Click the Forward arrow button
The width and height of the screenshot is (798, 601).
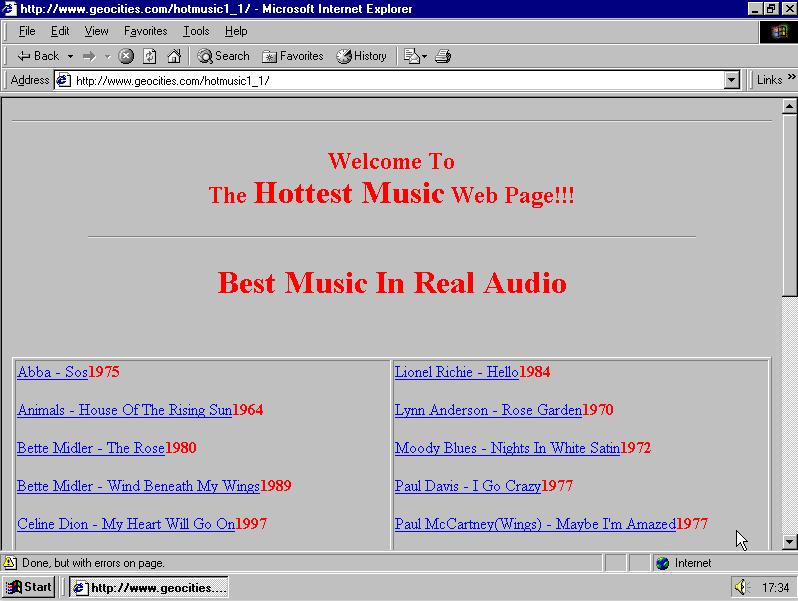90,56
